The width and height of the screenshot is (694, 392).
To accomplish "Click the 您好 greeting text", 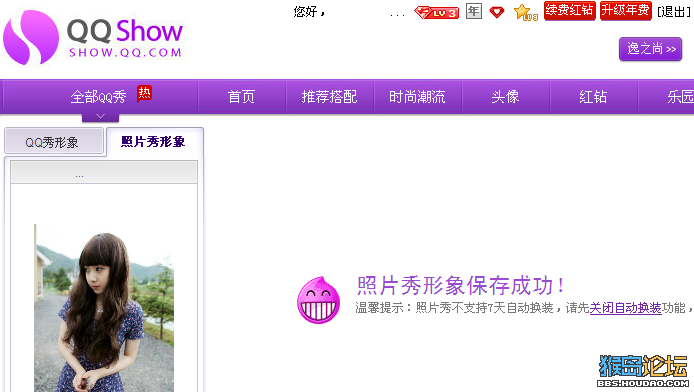I will point(309,12).
